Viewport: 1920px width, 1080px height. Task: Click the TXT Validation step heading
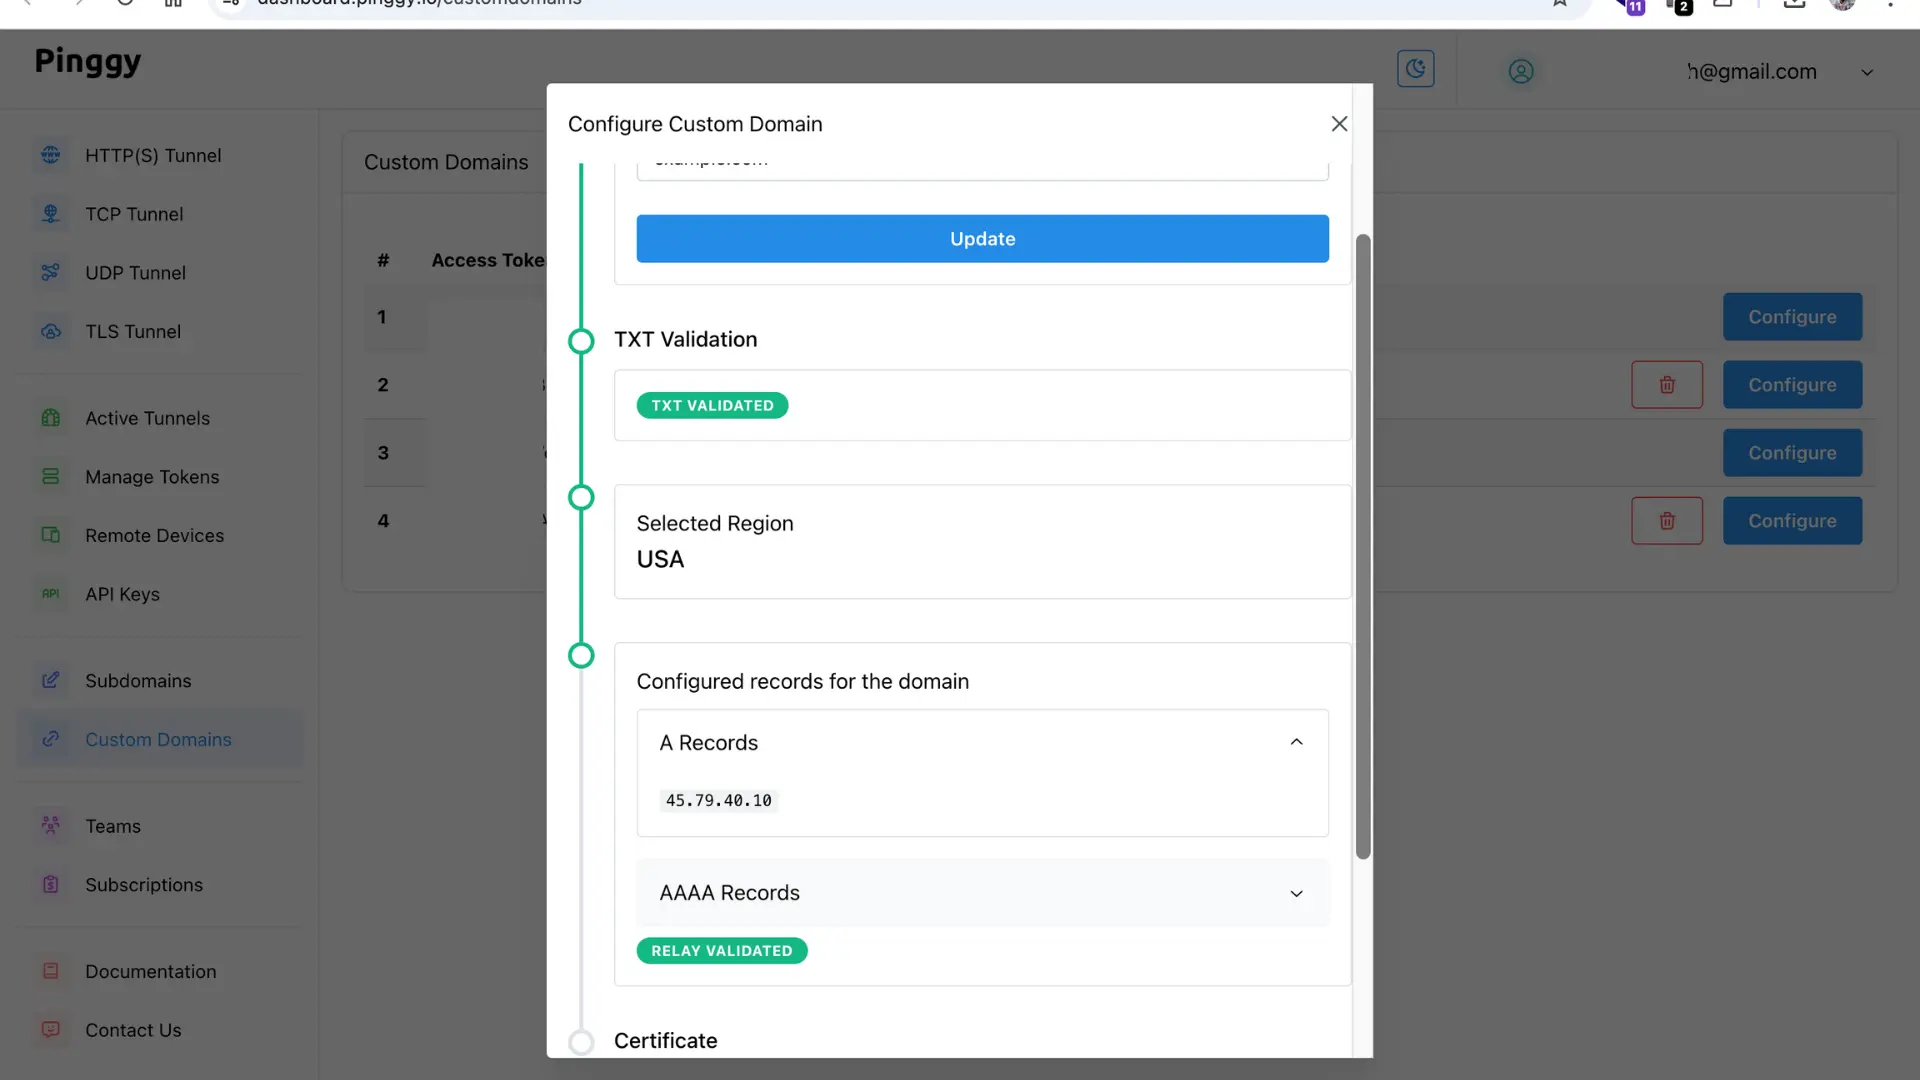(685, 339)
